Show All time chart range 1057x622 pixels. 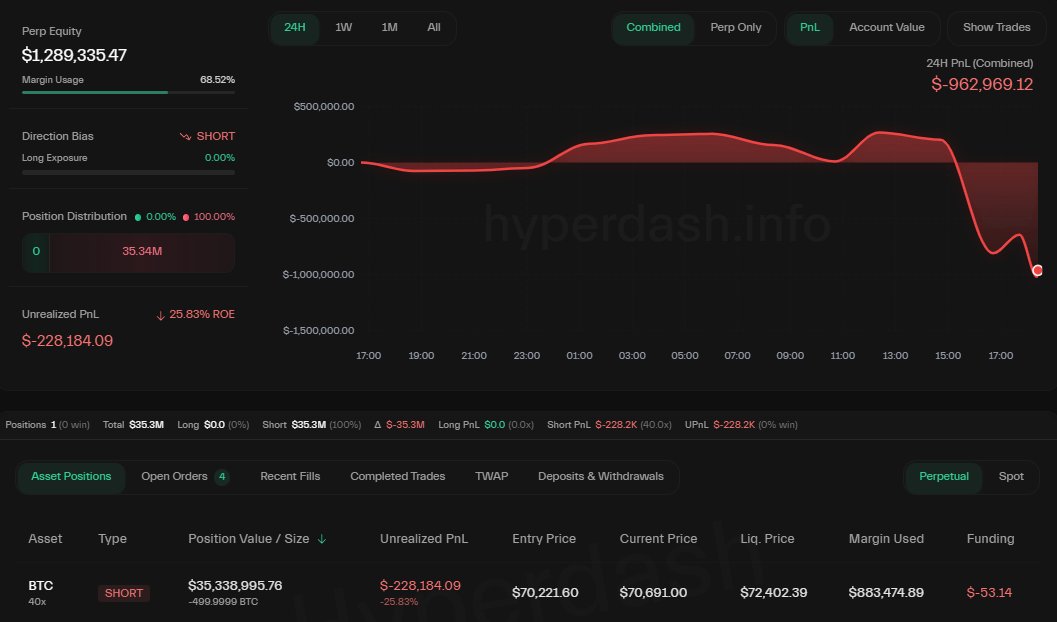point(434,28)
